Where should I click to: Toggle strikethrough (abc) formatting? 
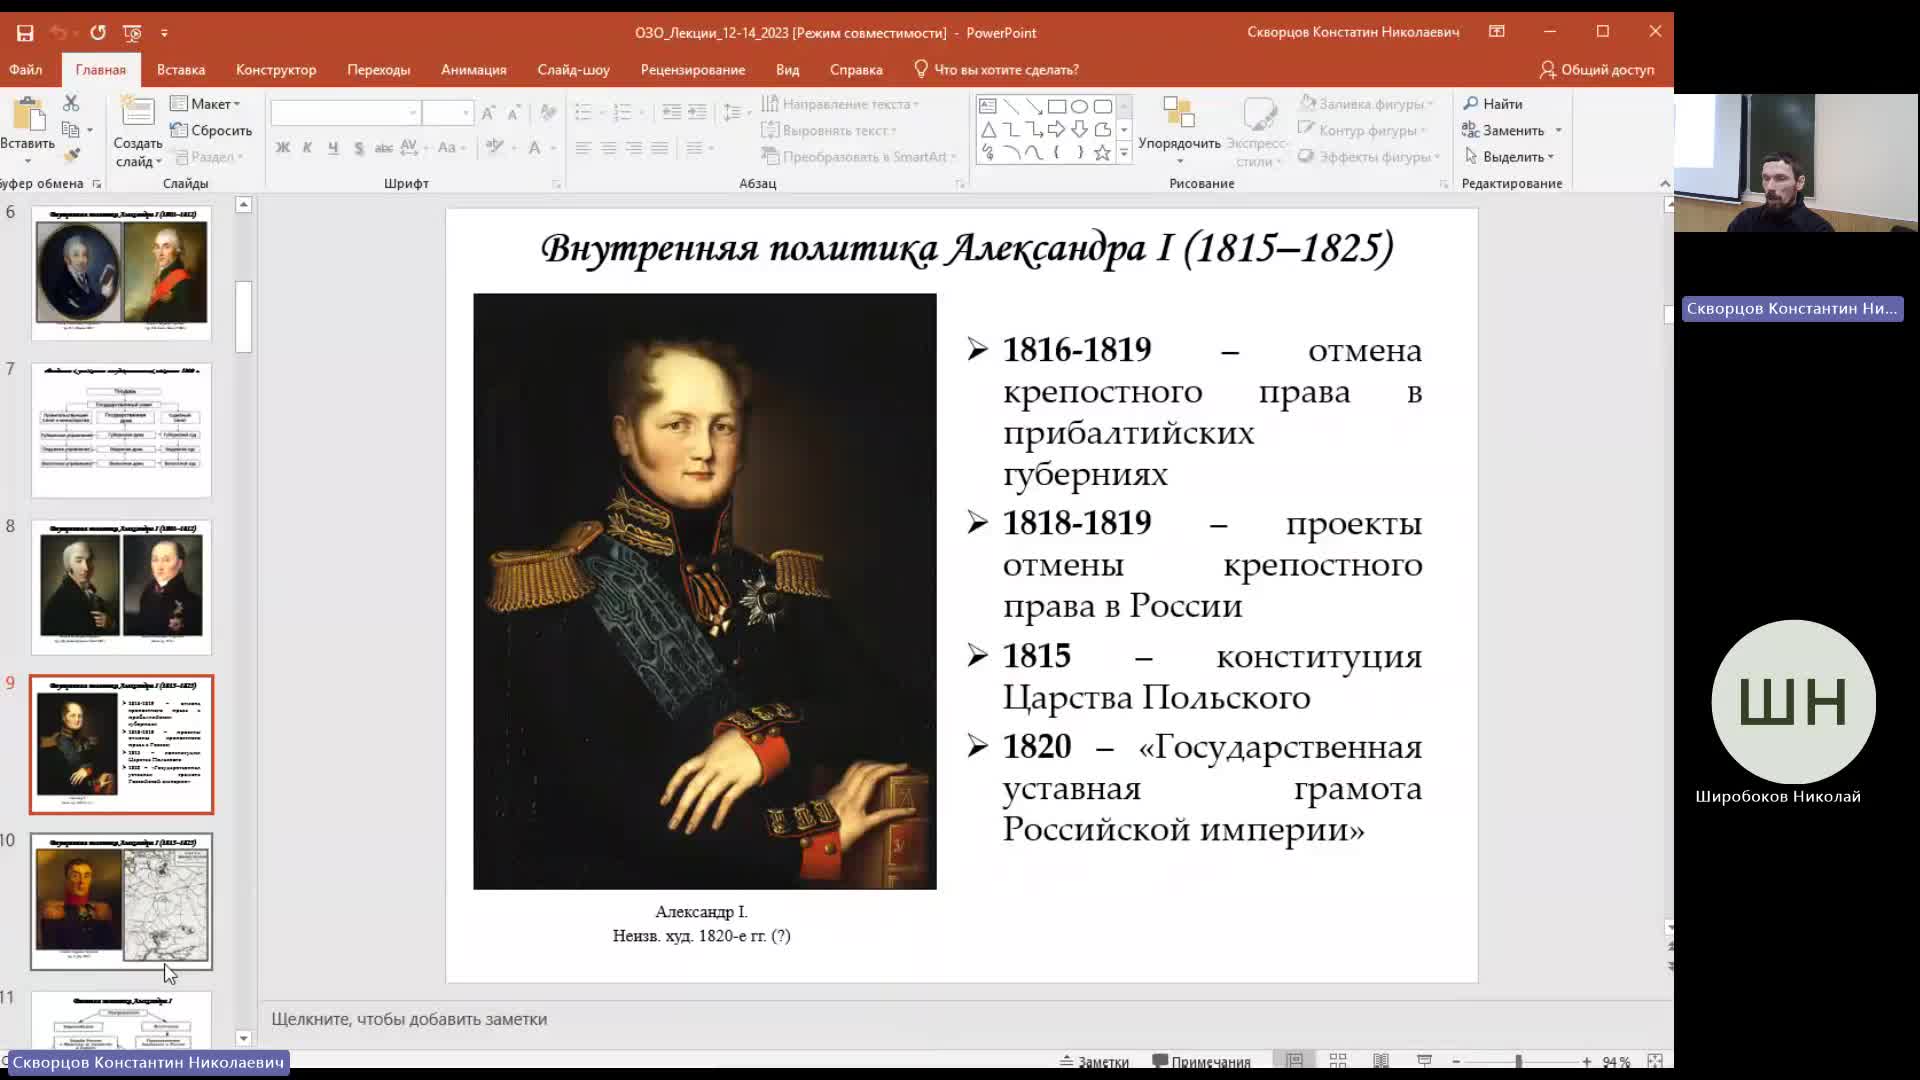pyautogui.click(x=384, y=148)
